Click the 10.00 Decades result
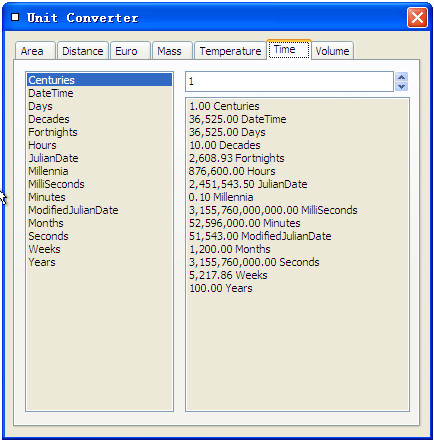The height and width of the screenshot is (442, 434). click(225, 145)
